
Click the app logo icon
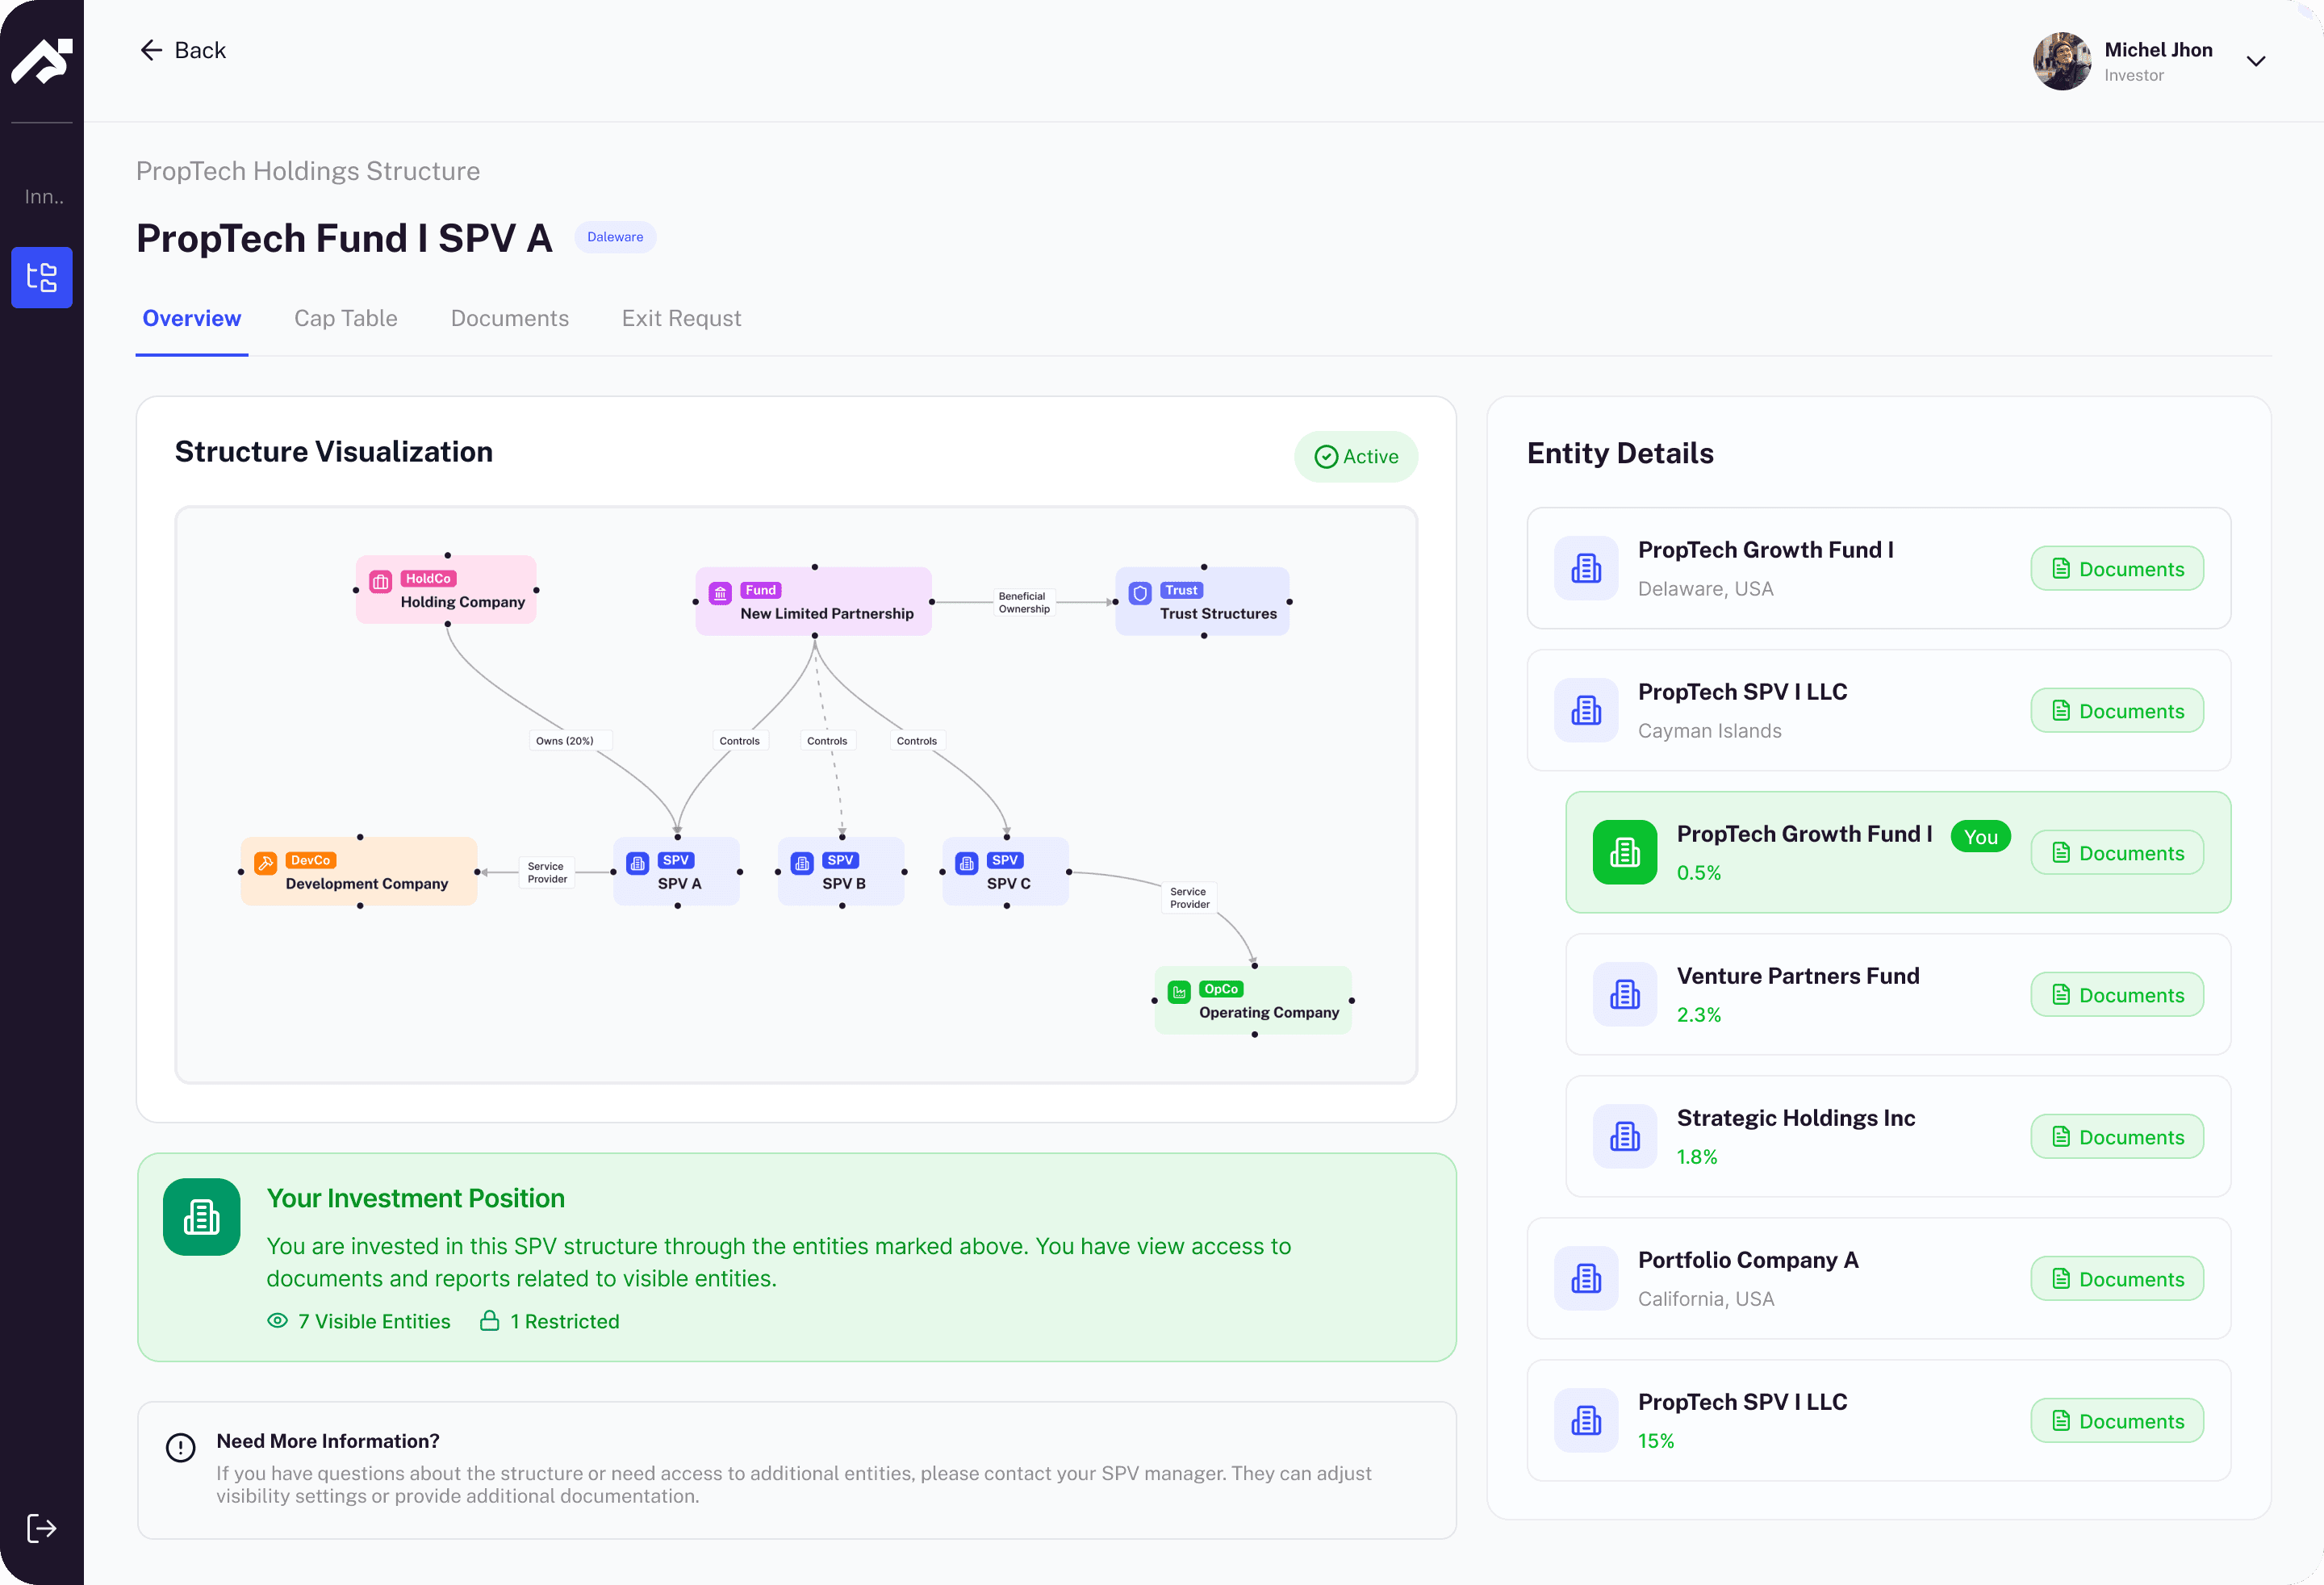click(41, 61)
